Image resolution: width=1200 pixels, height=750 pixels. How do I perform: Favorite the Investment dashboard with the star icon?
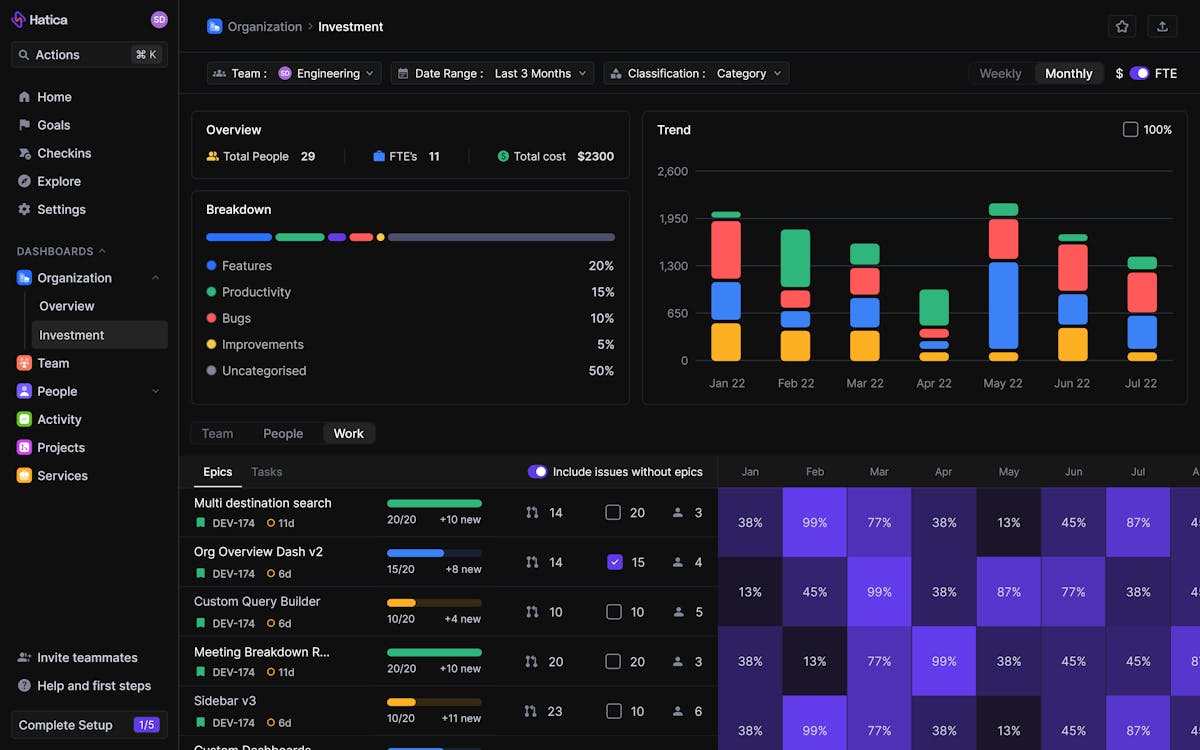(x=1122, y=26)
